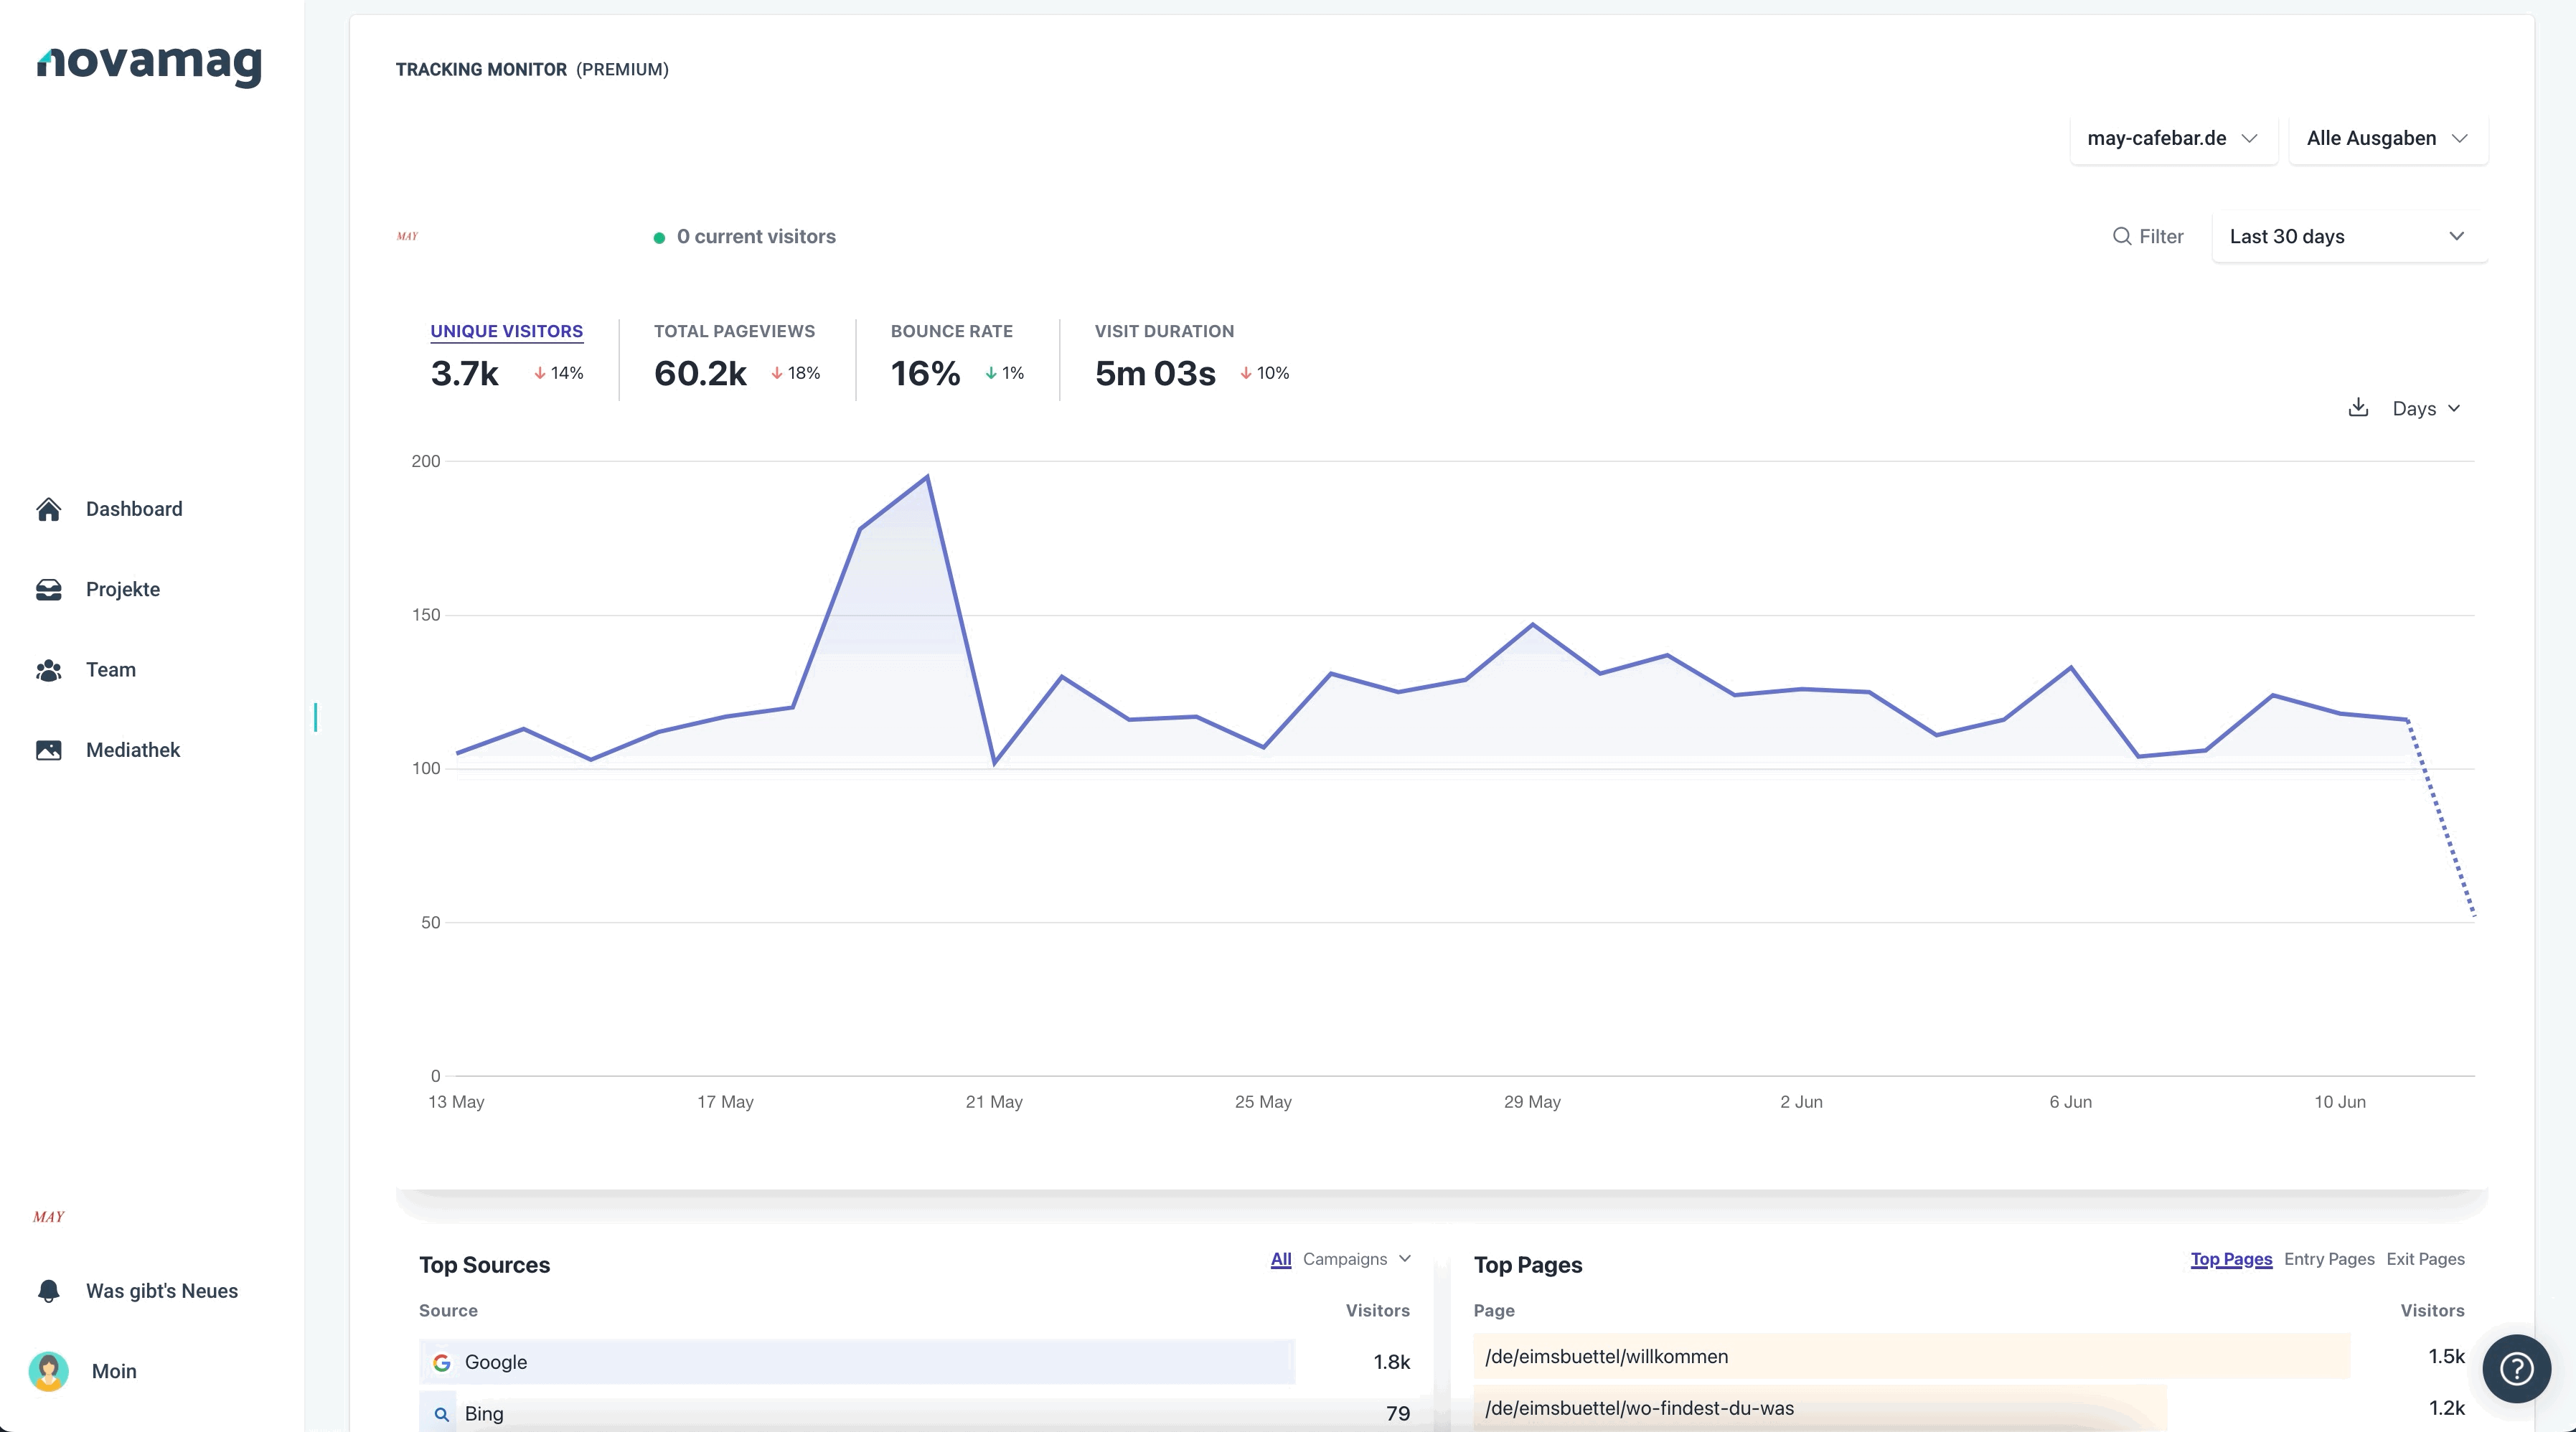Switch to the Exit Pages tab

point(2425,1259)
